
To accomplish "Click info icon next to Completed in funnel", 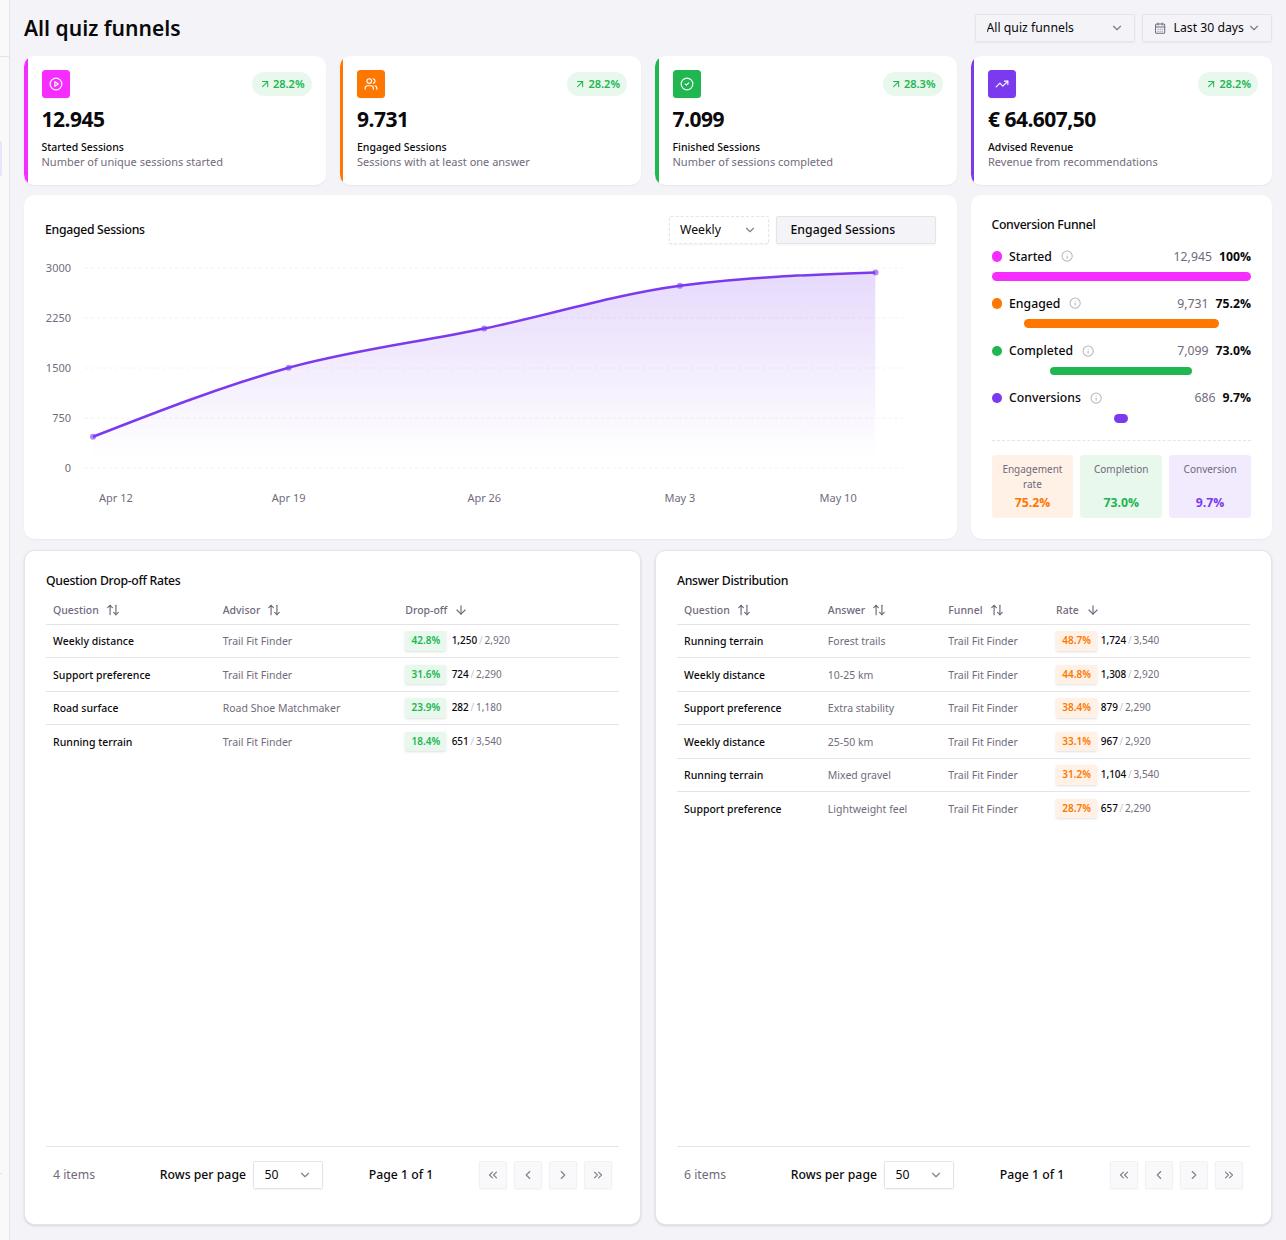I will pyautogui.click(x=1088, y=351).
